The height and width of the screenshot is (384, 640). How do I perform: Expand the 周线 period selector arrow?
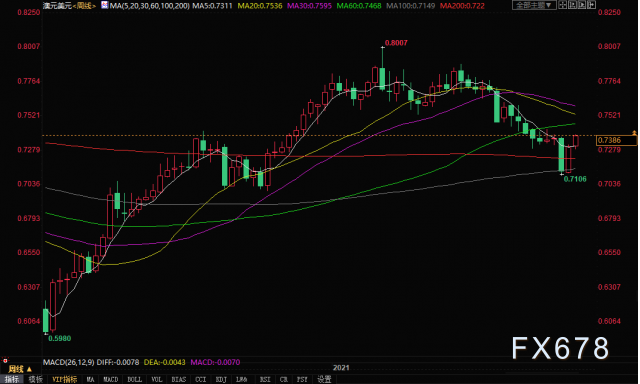tap(29, 369)
